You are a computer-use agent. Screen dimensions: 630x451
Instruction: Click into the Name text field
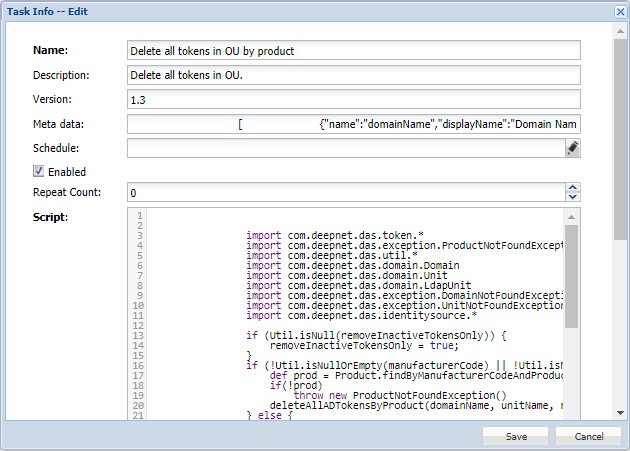pos(353,50)
